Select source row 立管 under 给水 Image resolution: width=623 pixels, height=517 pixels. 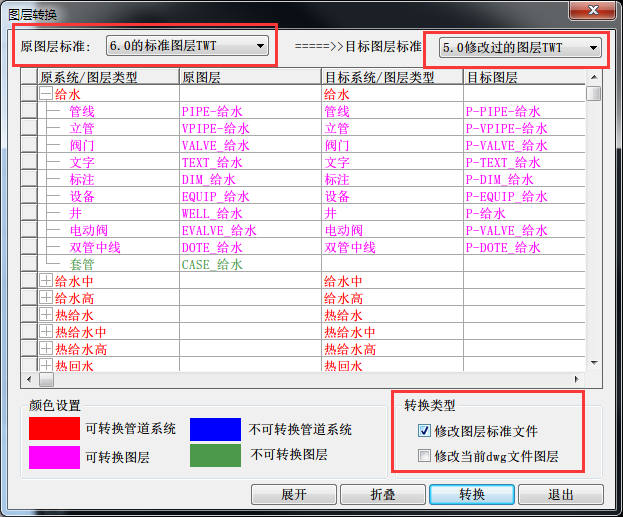tap(82, 128)
